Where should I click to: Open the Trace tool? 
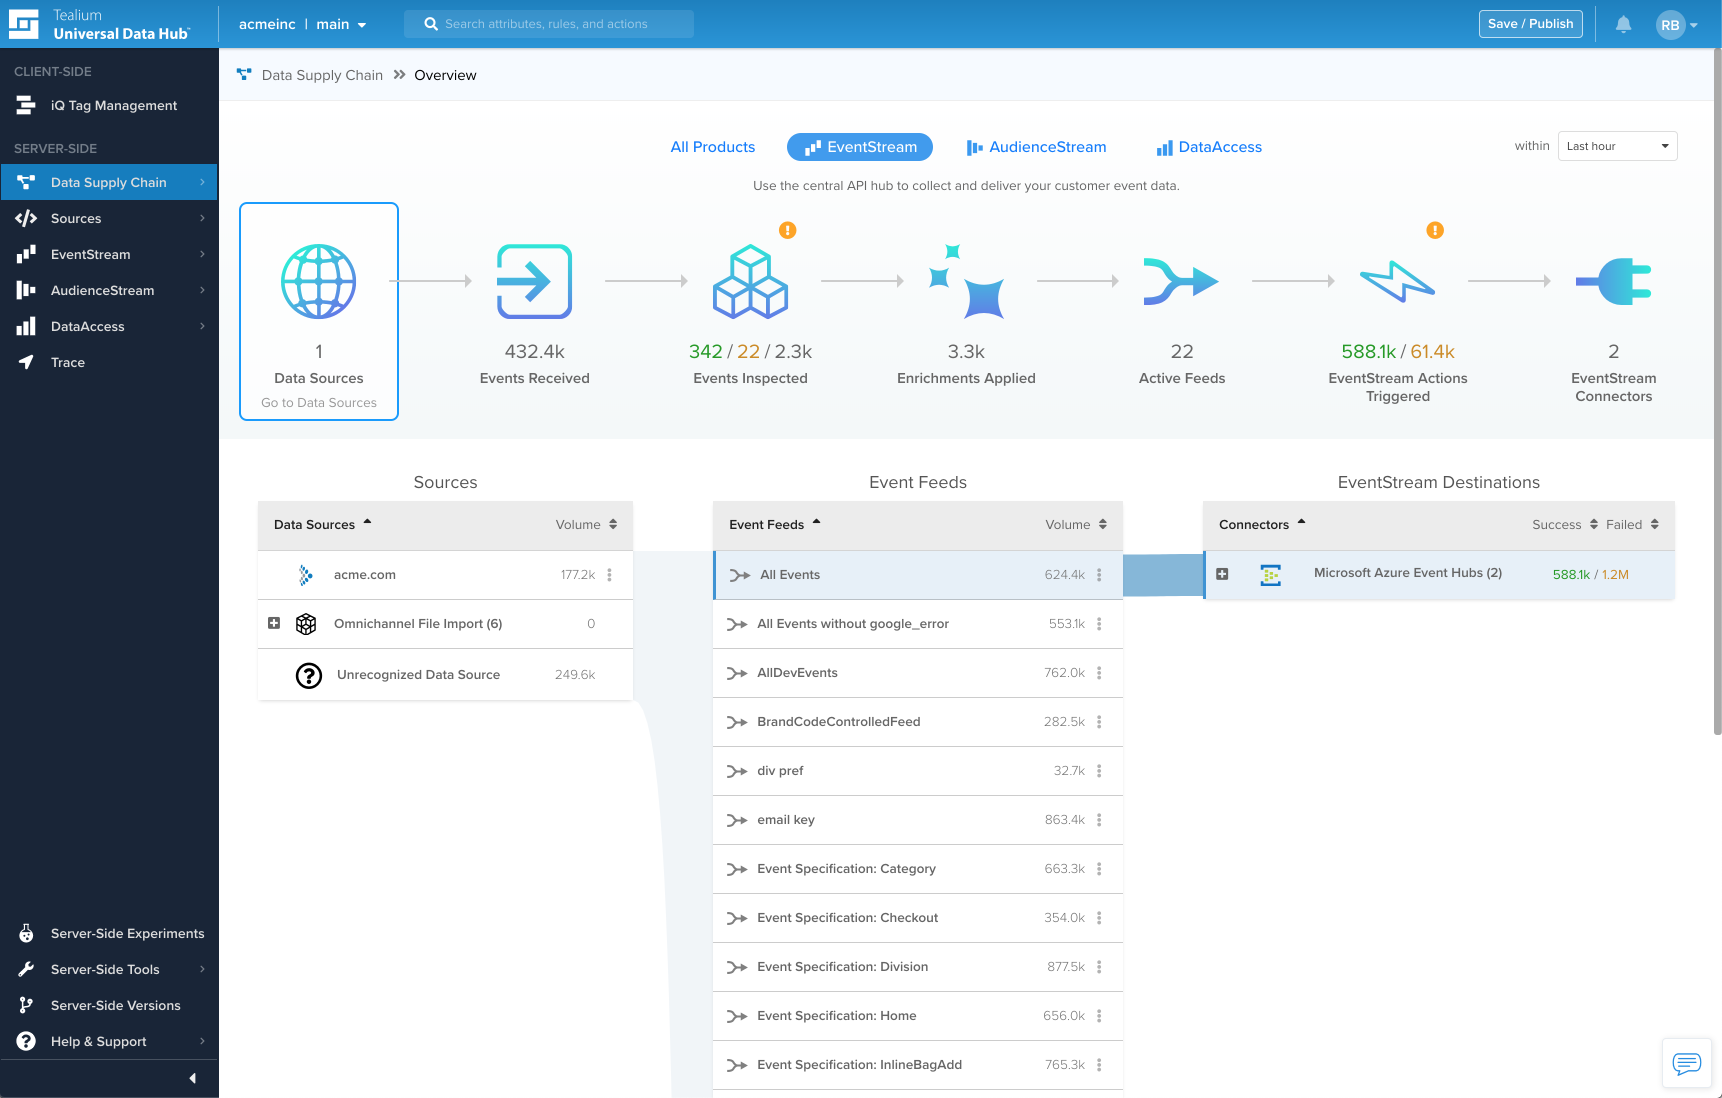(66, 362)
